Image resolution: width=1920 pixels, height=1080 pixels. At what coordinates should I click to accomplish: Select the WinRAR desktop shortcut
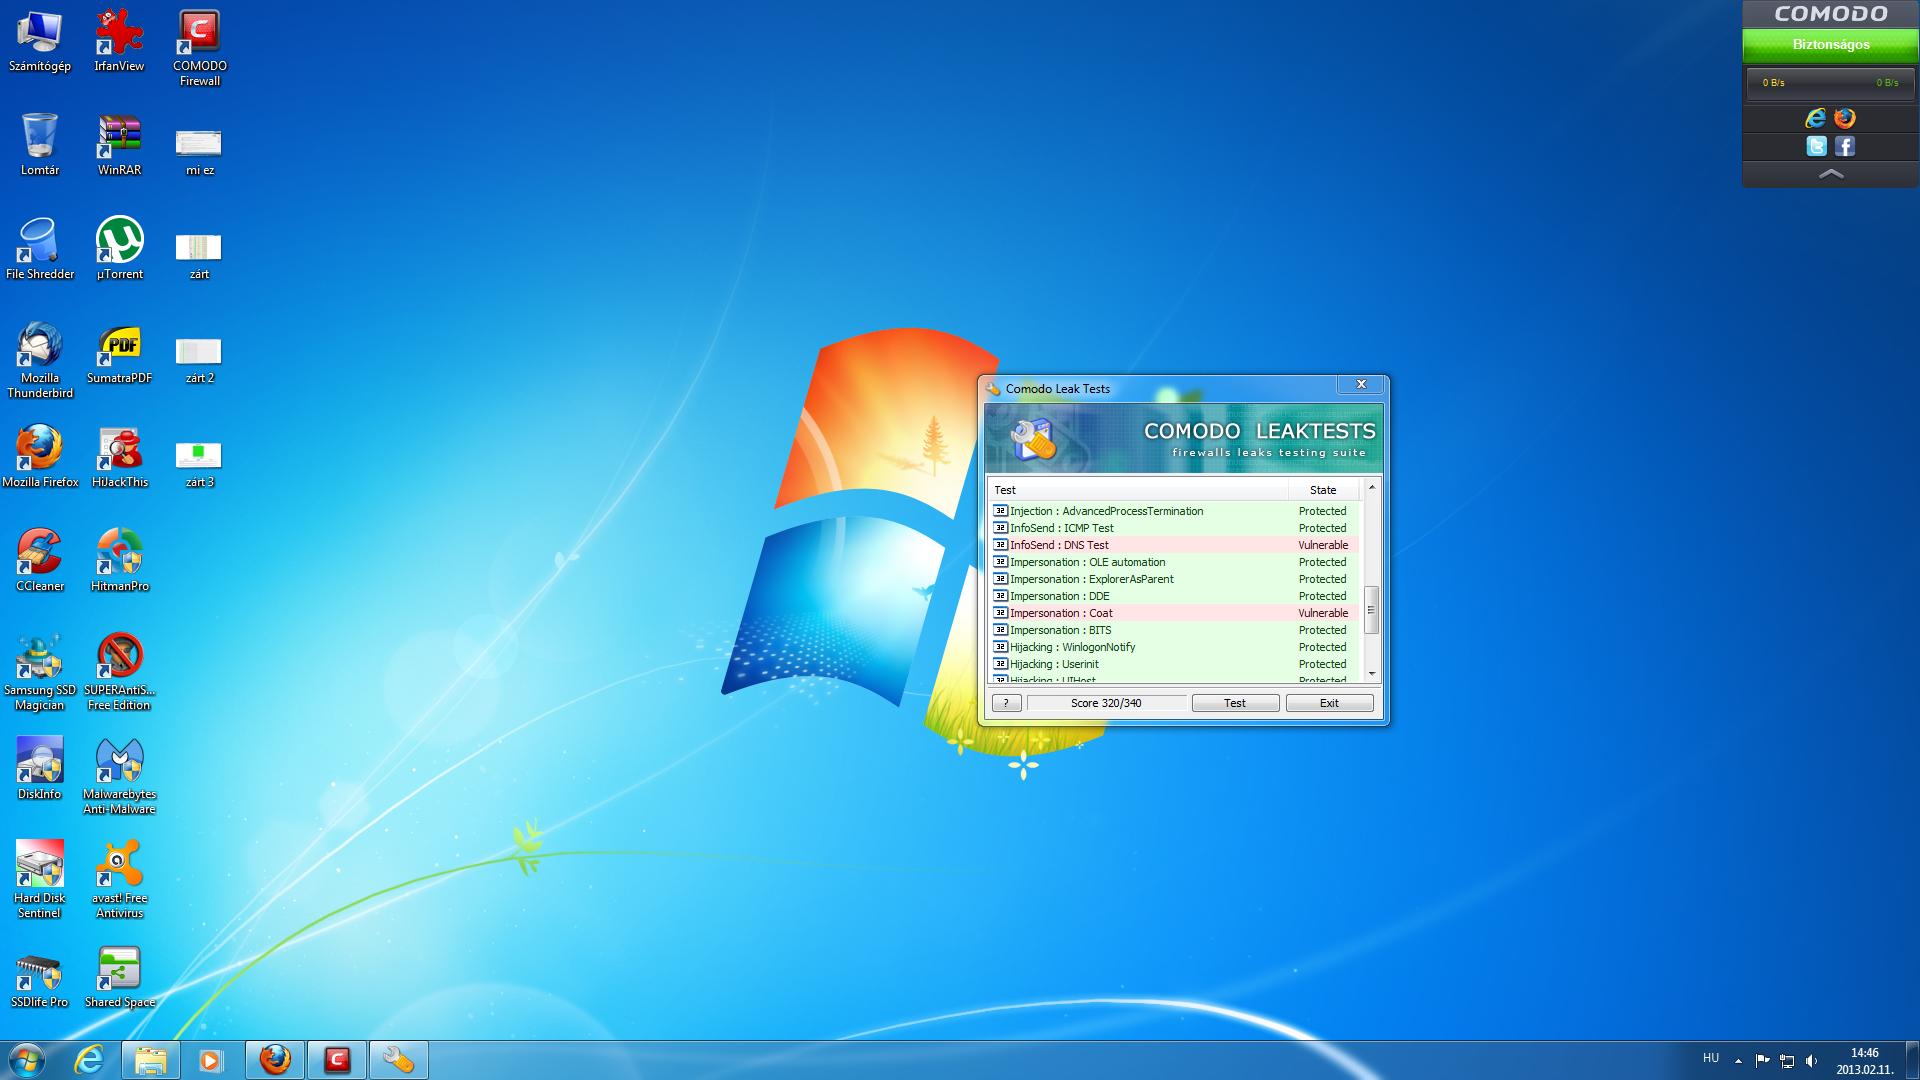(x=119, y=145)
